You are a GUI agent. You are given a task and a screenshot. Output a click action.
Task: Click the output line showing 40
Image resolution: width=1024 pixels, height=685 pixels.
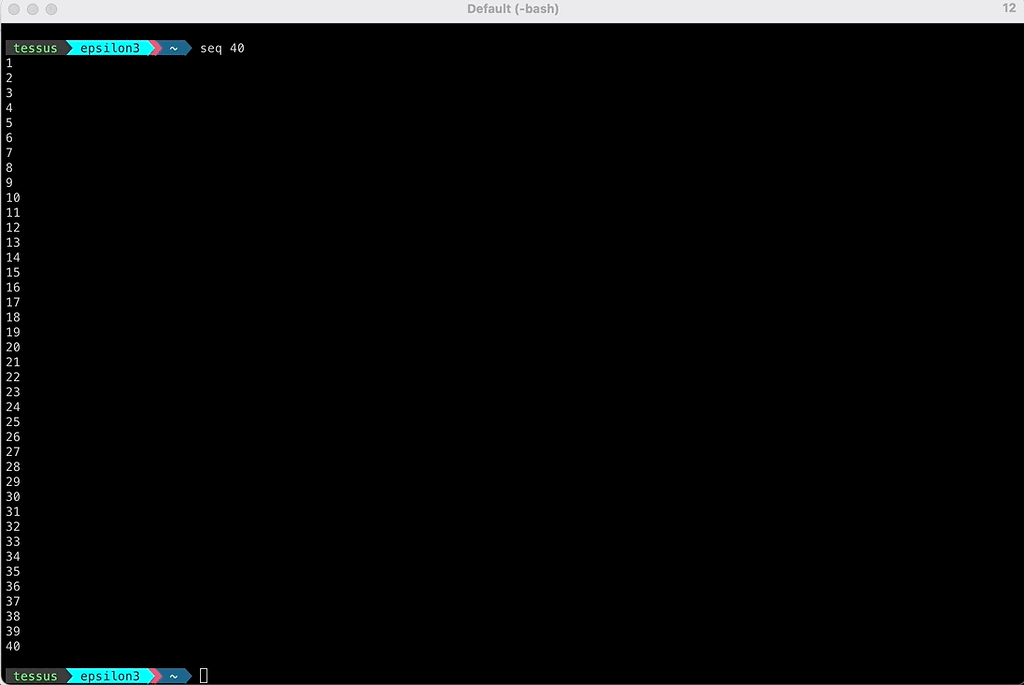[x=12, y=646]
